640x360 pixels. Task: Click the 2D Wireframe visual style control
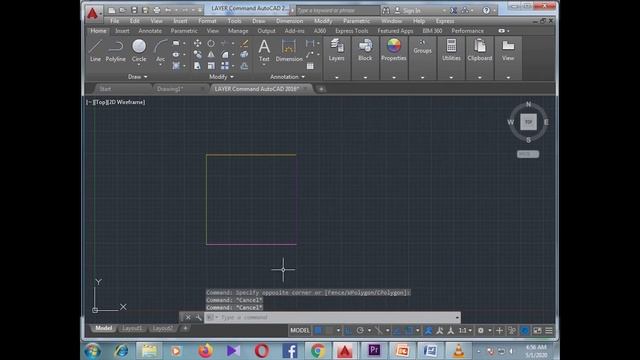[x=127, y=102]
